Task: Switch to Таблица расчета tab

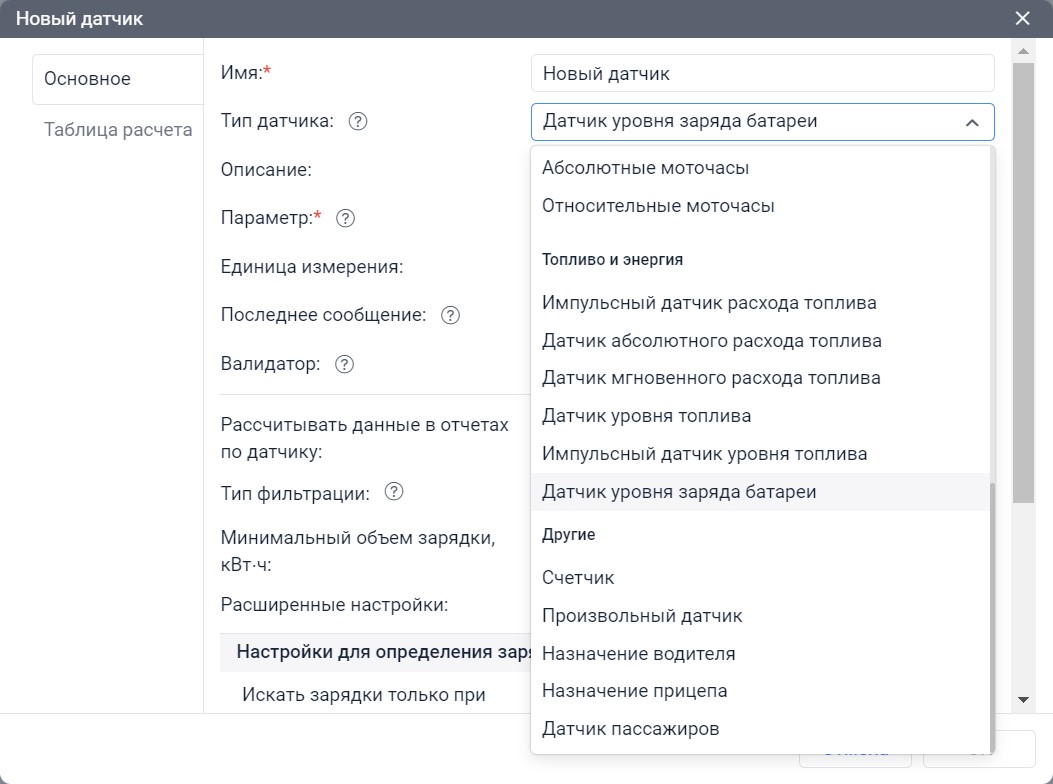Action: [x=118, y=131]
